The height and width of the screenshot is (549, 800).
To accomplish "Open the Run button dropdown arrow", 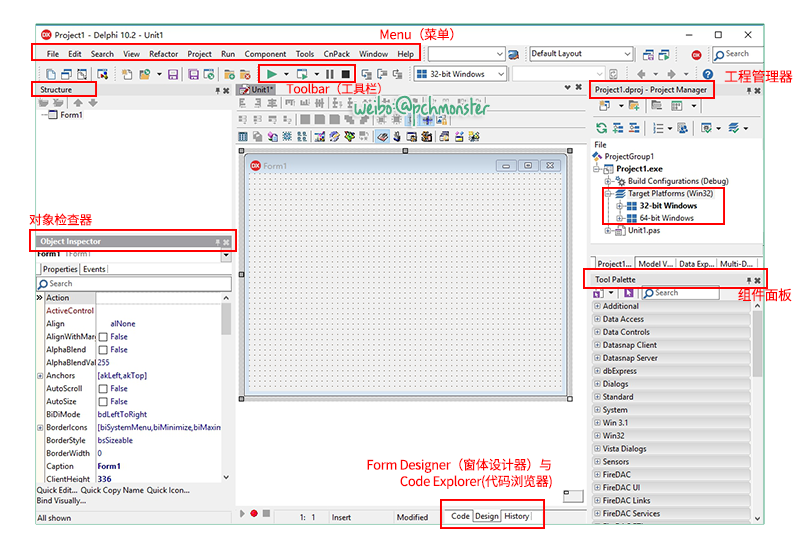I will 286,74.
